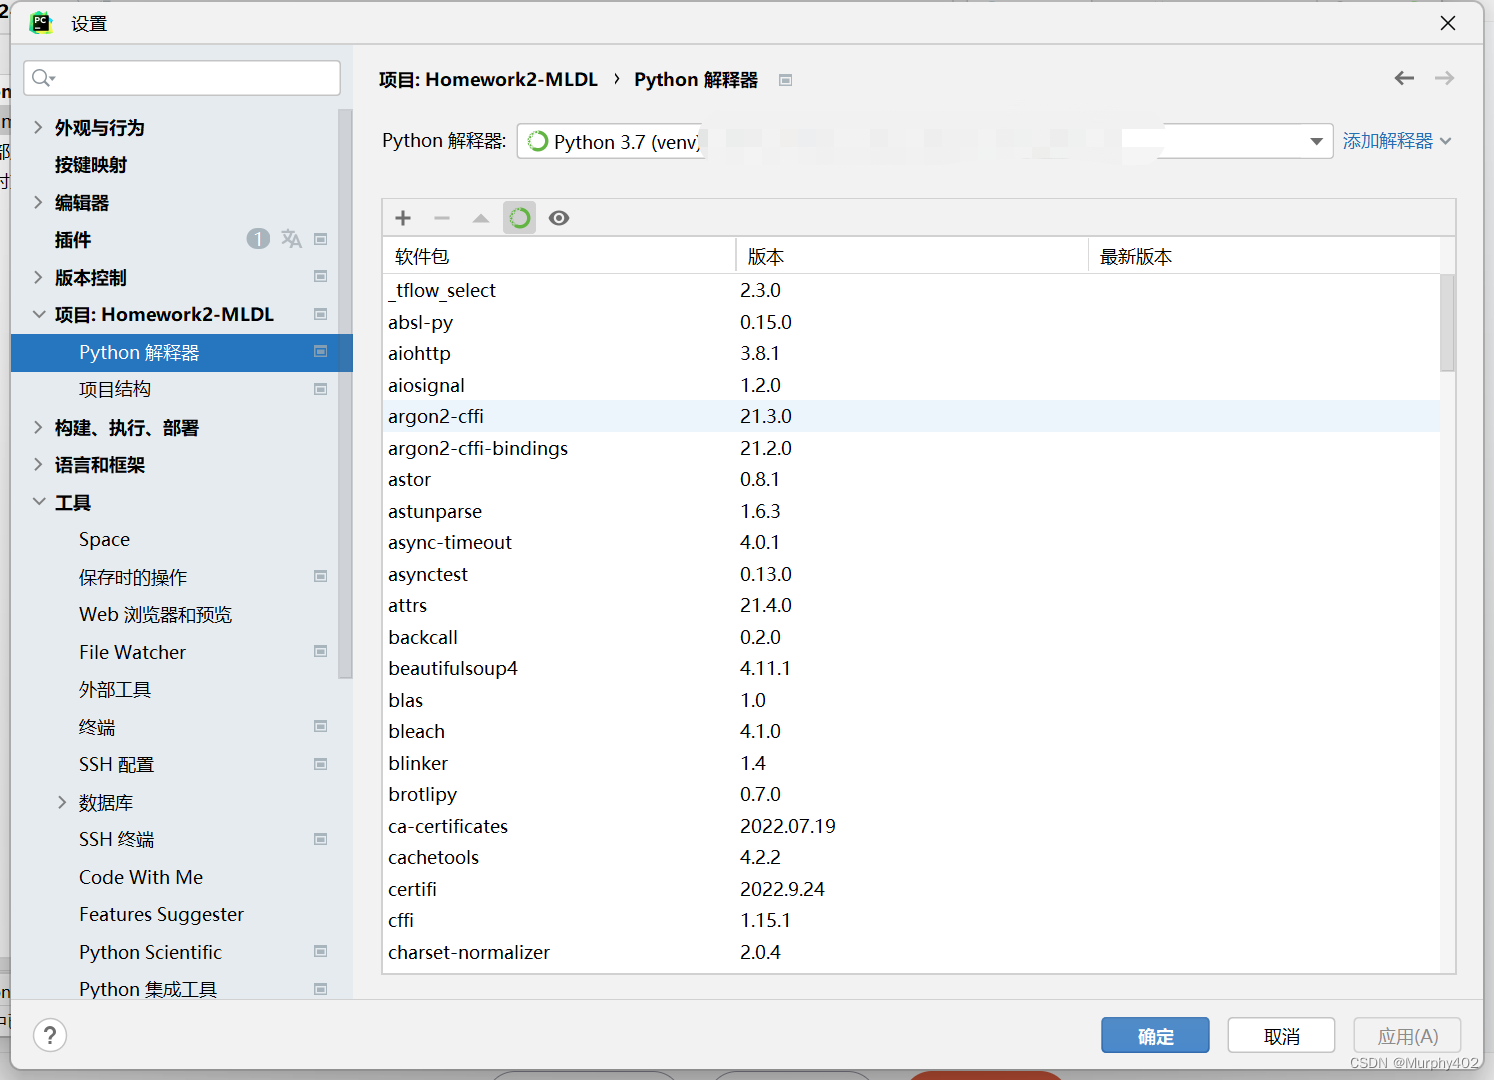Open Web 浏览器和预览 settings

(x=155, y=614)
